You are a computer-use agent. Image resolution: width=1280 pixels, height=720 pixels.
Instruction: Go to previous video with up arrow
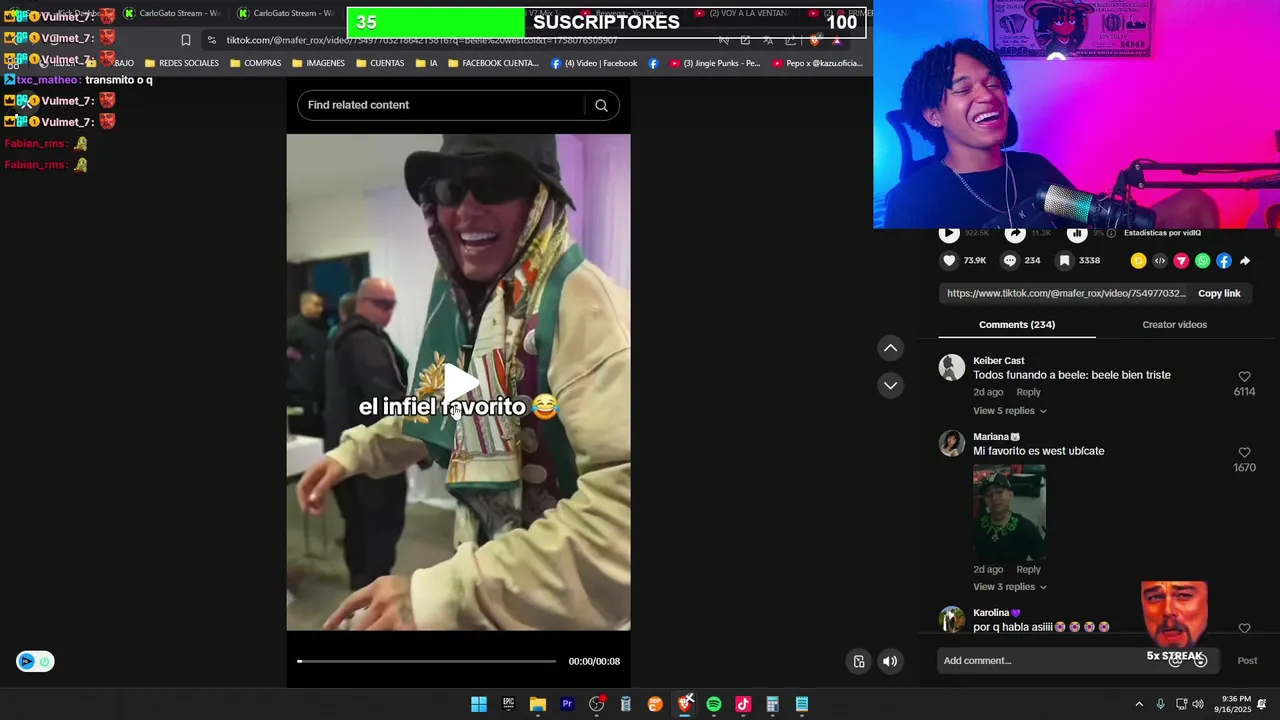(890, 348)
